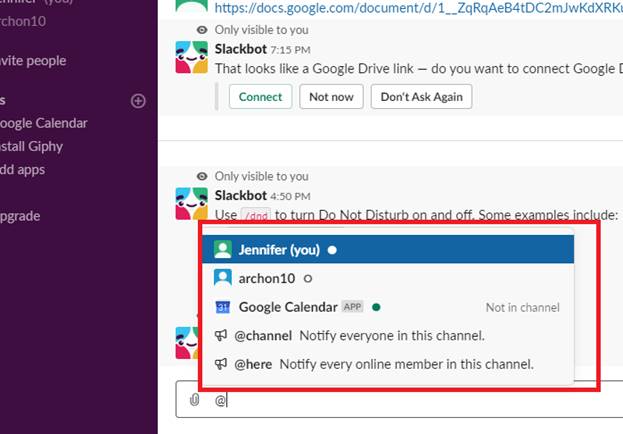
Task: Click the megaphone icon beside @channel
Action: (x=221, y=335)
